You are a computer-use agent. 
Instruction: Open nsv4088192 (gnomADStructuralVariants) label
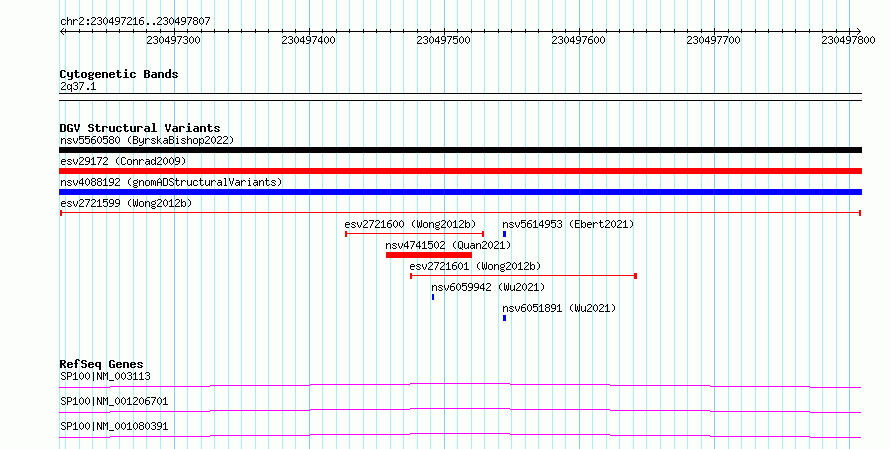pos(171,182)
